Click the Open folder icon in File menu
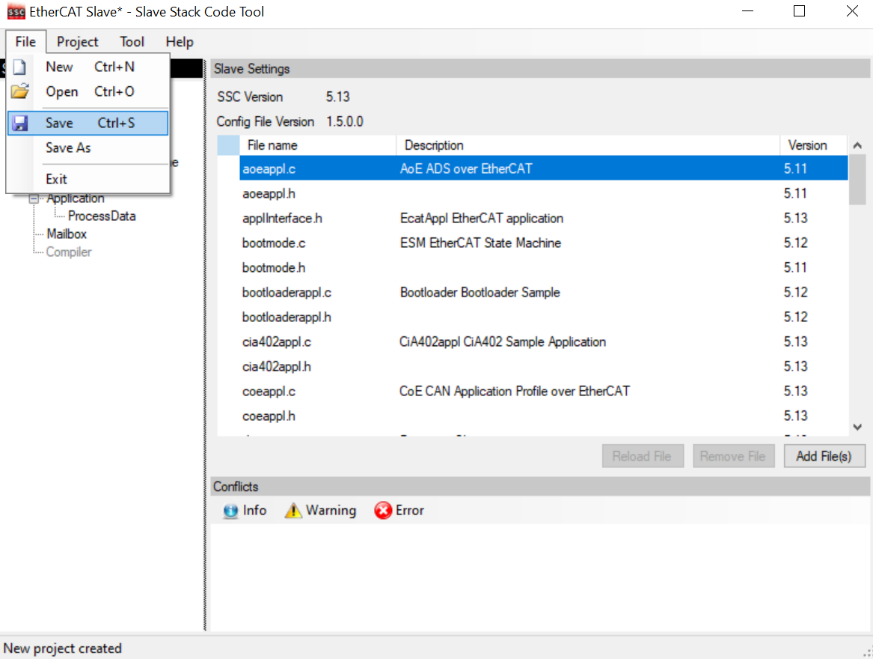873x659 pixels. 19,92
